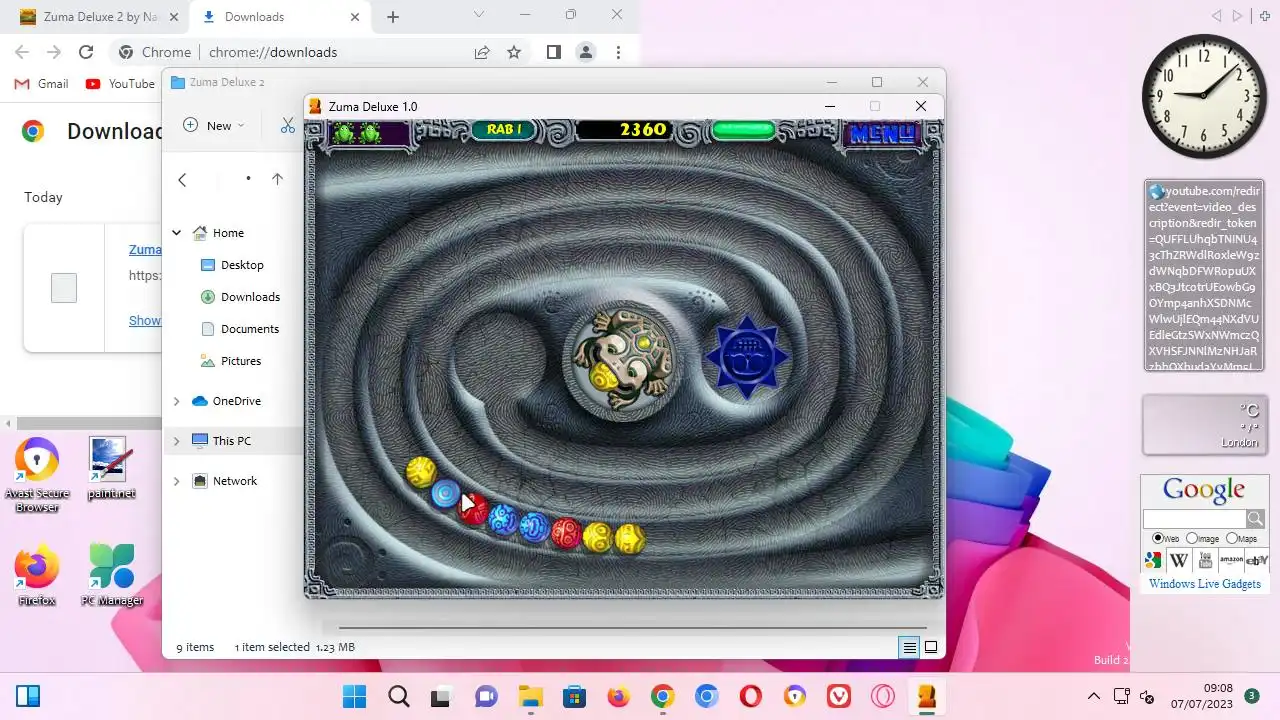Collapse the Home tree node

(177, 233)
